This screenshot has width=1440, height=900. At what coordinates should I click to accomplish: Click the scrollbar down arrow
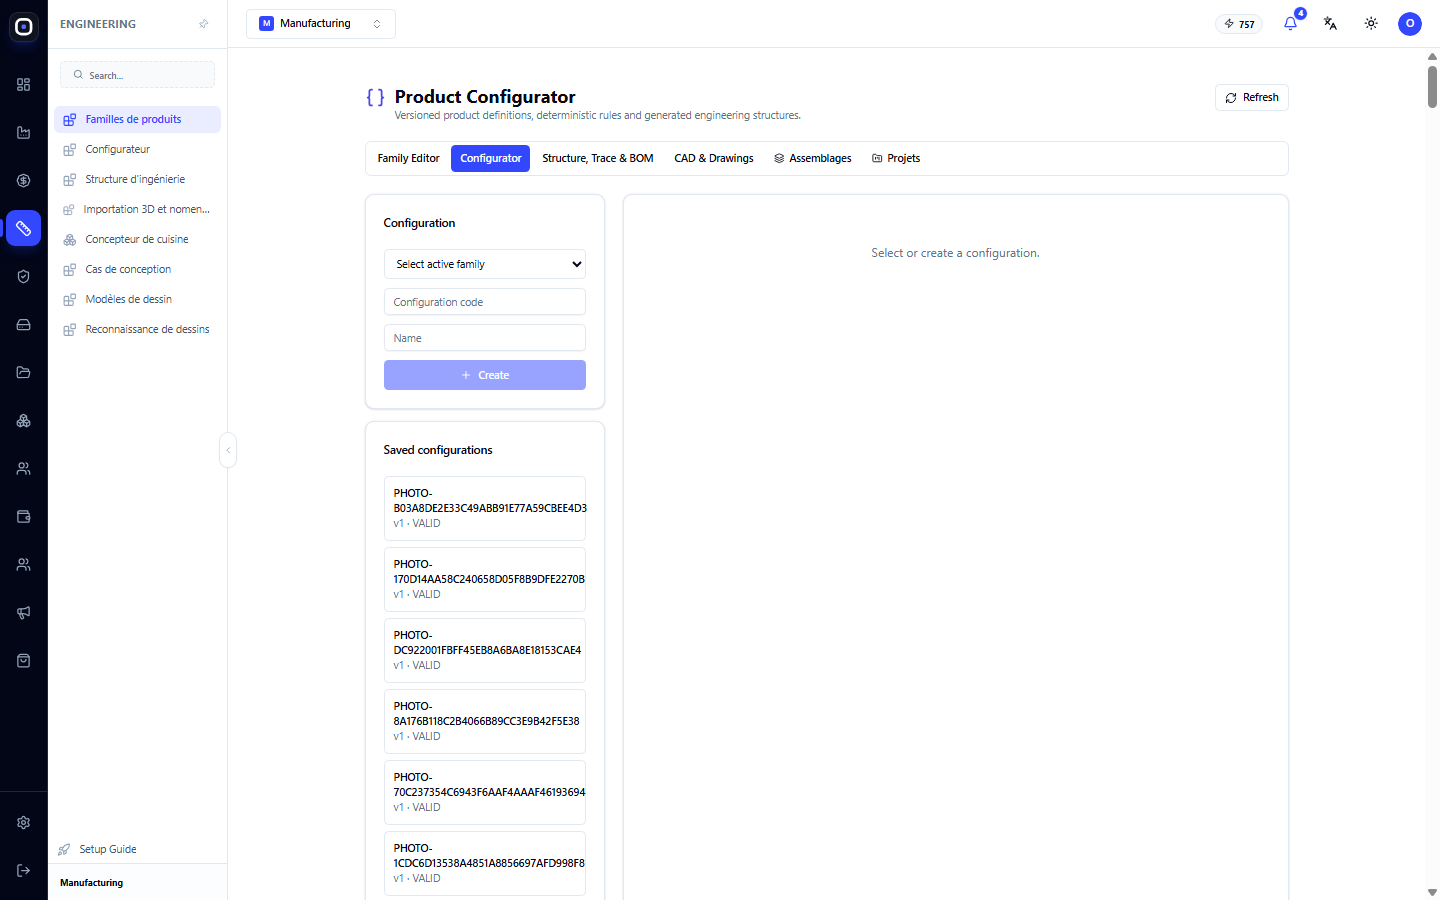pyautogui.click(x=1432, y=892)
